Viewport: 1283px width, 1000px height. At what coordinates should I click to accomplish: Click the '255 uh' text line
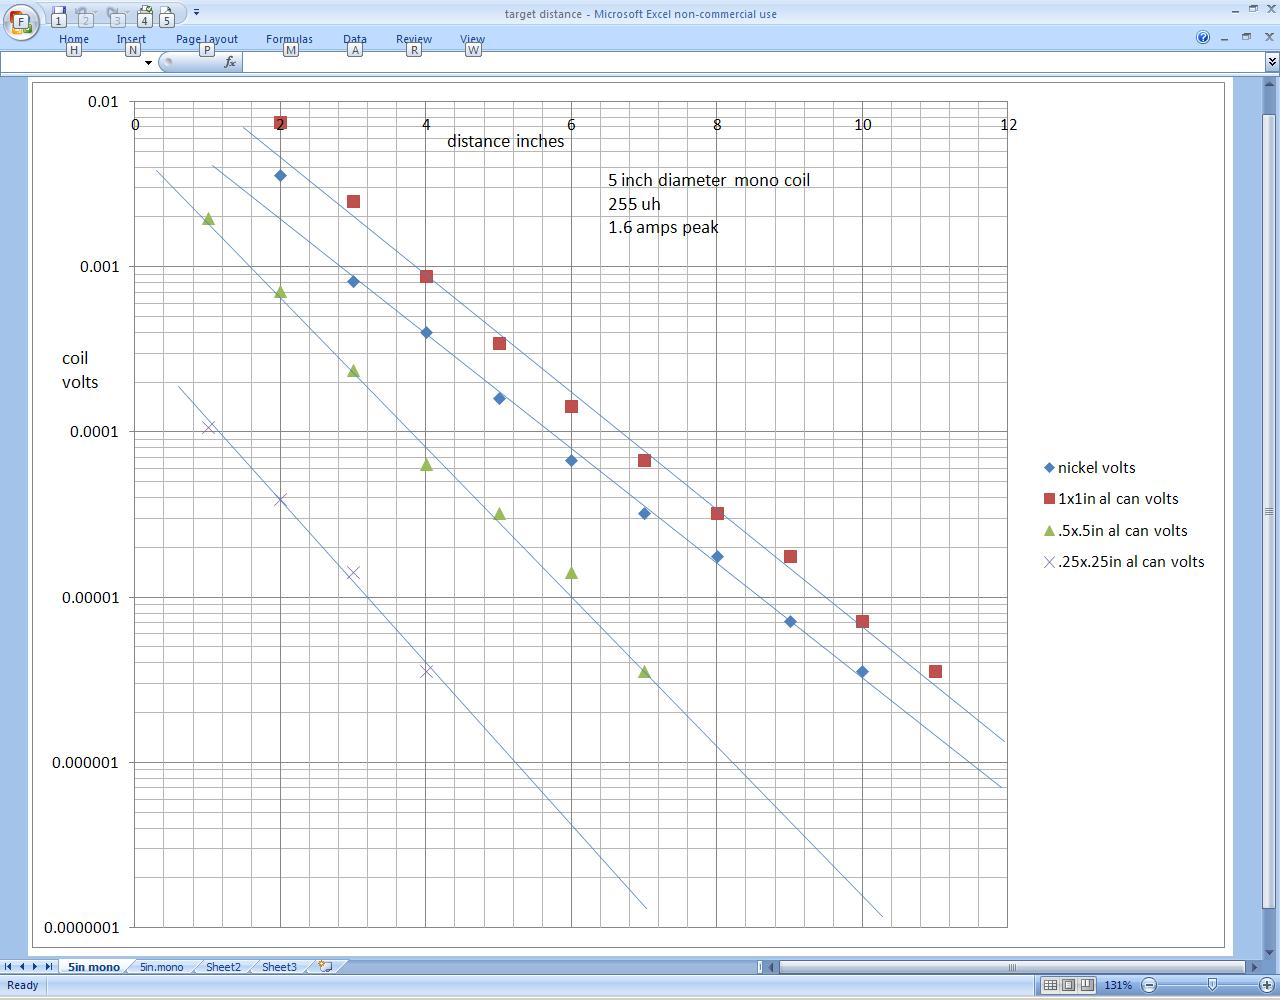click(x=634, y=204)
